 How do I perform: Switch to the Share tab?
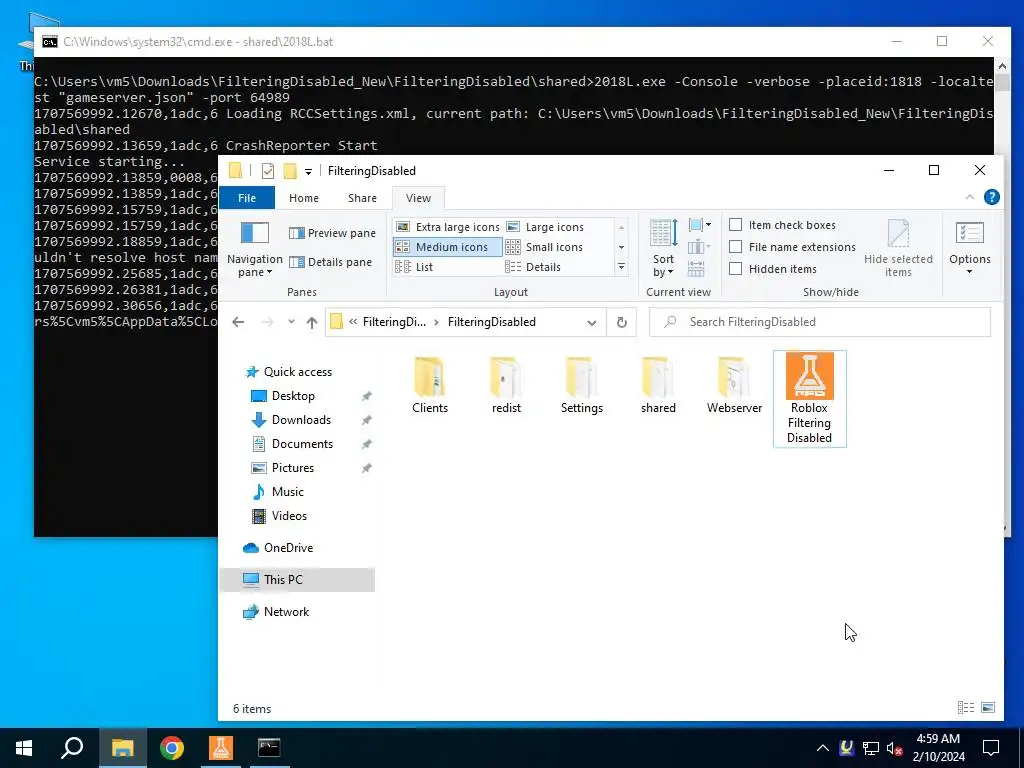362,198
